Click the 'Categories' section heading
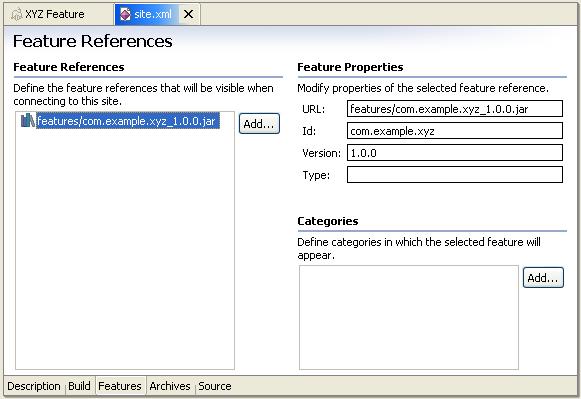Image resolution: width=581 pixels, height=399 pixels. 328,221
